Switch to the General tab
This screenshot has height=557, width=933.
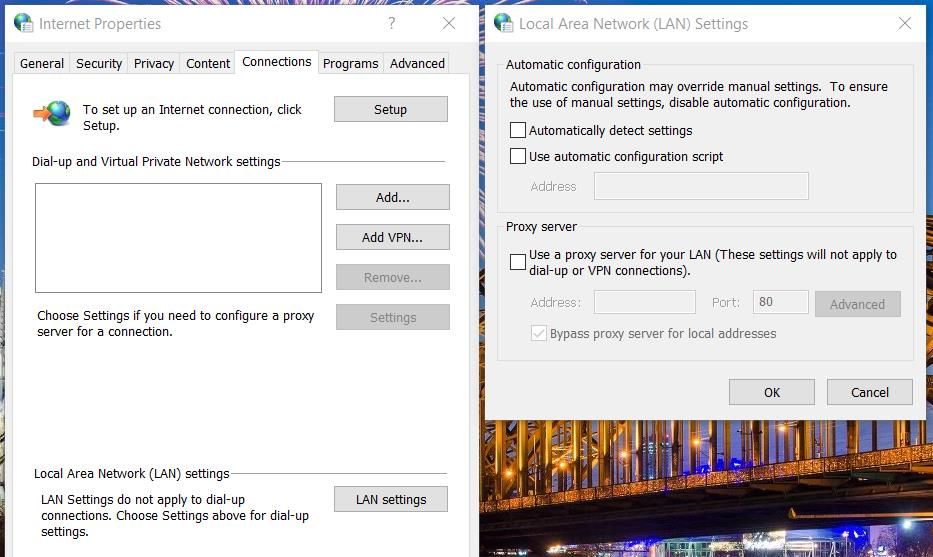42,64
